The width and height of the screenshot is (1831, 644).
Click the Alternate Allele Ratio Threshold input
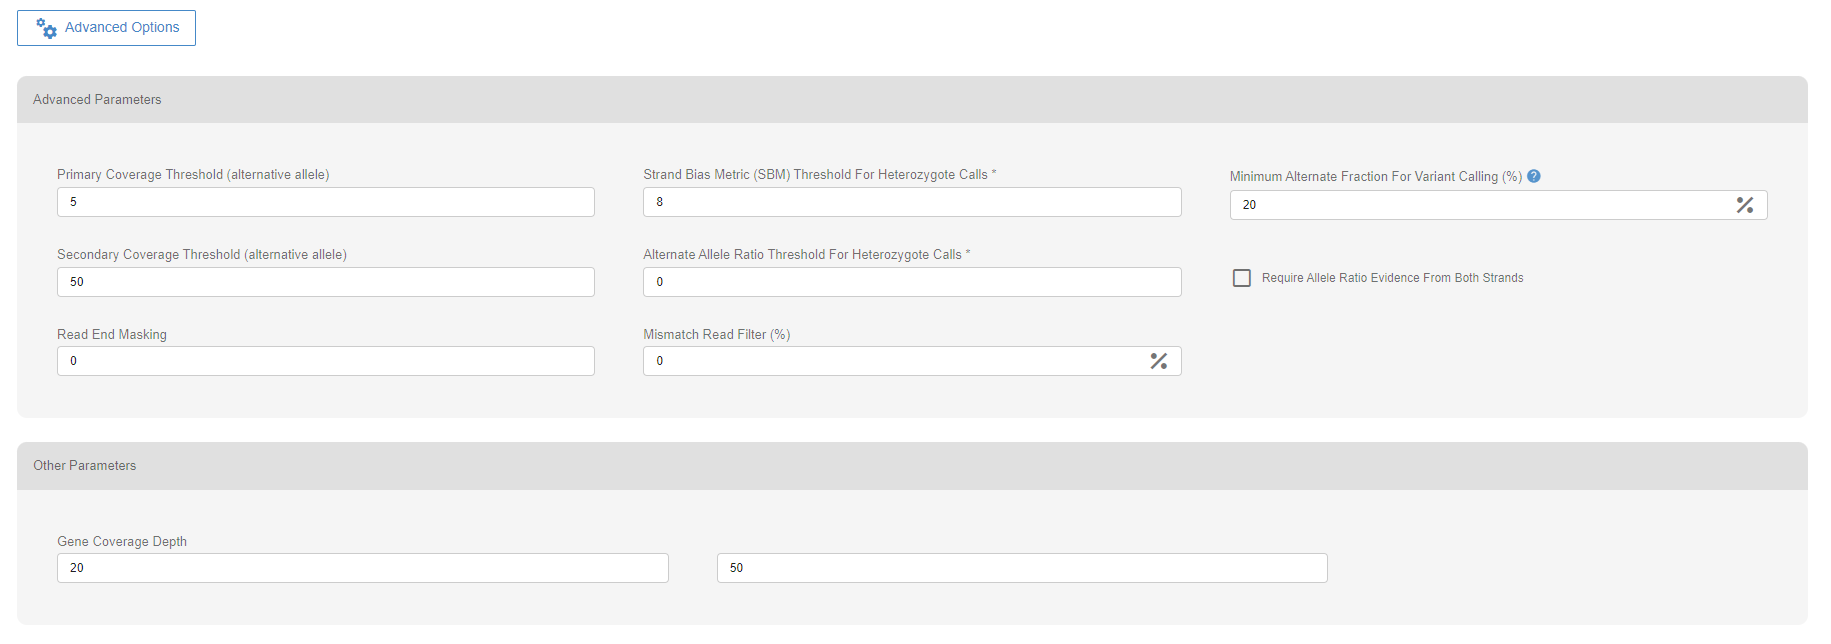pos(911,282)
